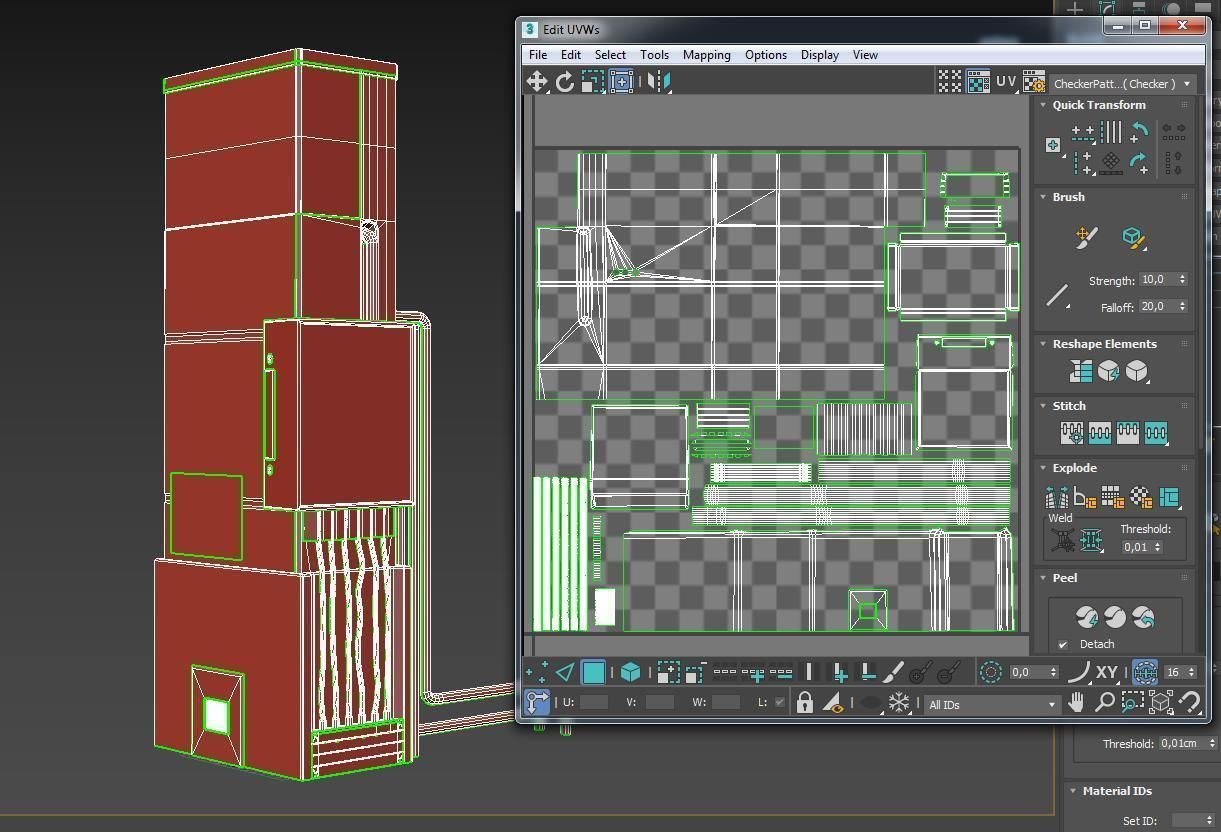Click the Quick Peel icon
Image resolution: width=1221 pixels, height=832 pixels.
(x=1087, y=617)
